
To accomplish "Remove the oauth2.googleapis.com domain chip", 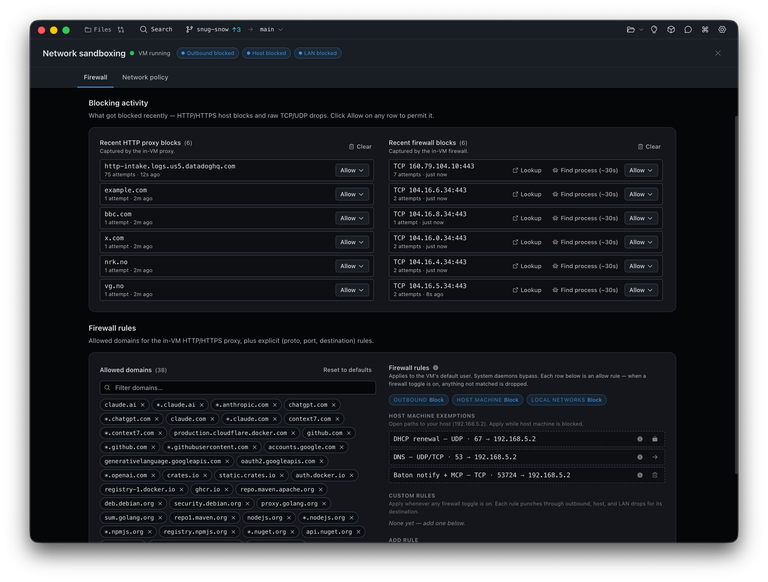I will (321, 462).
